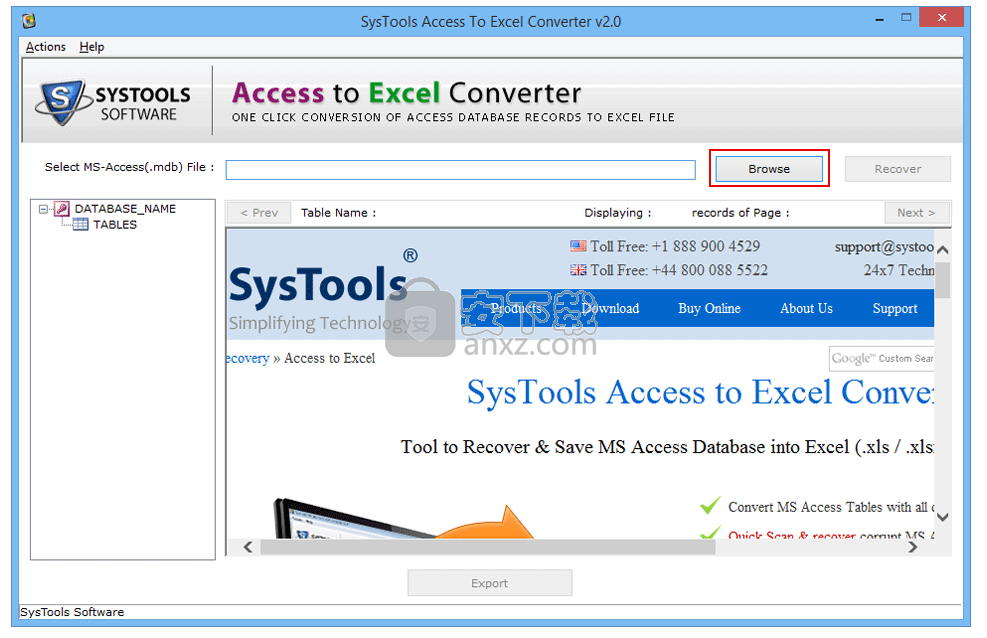
Task: Close the Access To Excel Converter window
Action: click(x=941, y=18)
